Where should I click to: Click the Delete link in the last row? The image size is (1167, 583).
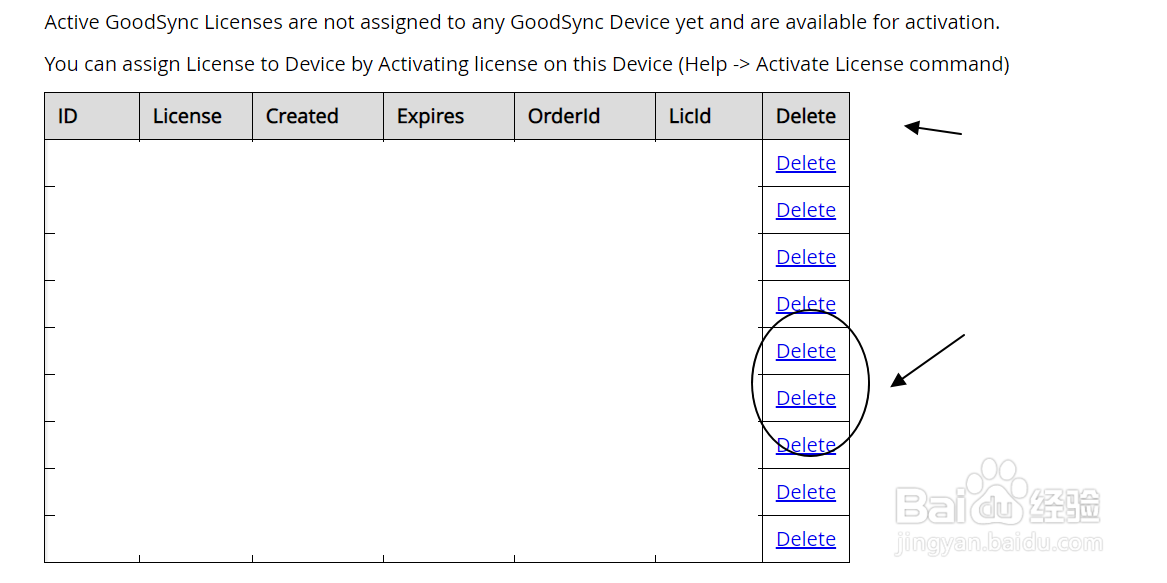click(805, 539)
